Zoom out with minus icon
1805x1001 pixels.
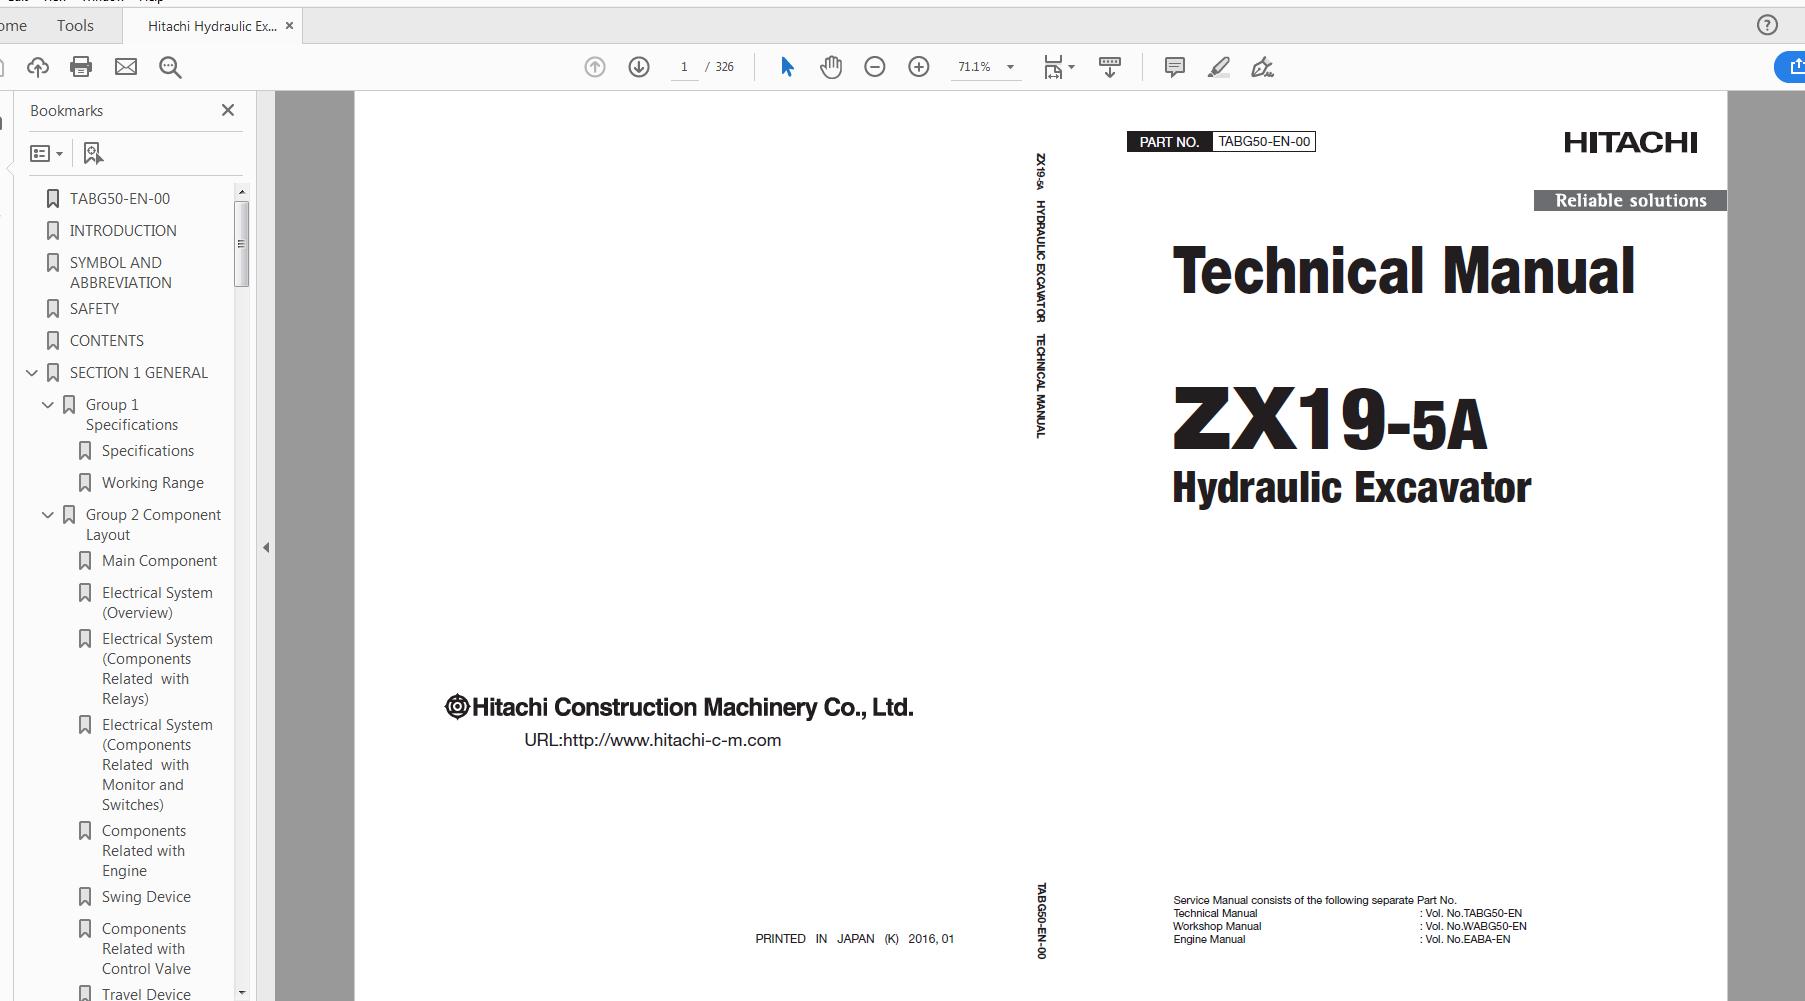point(875,67)
